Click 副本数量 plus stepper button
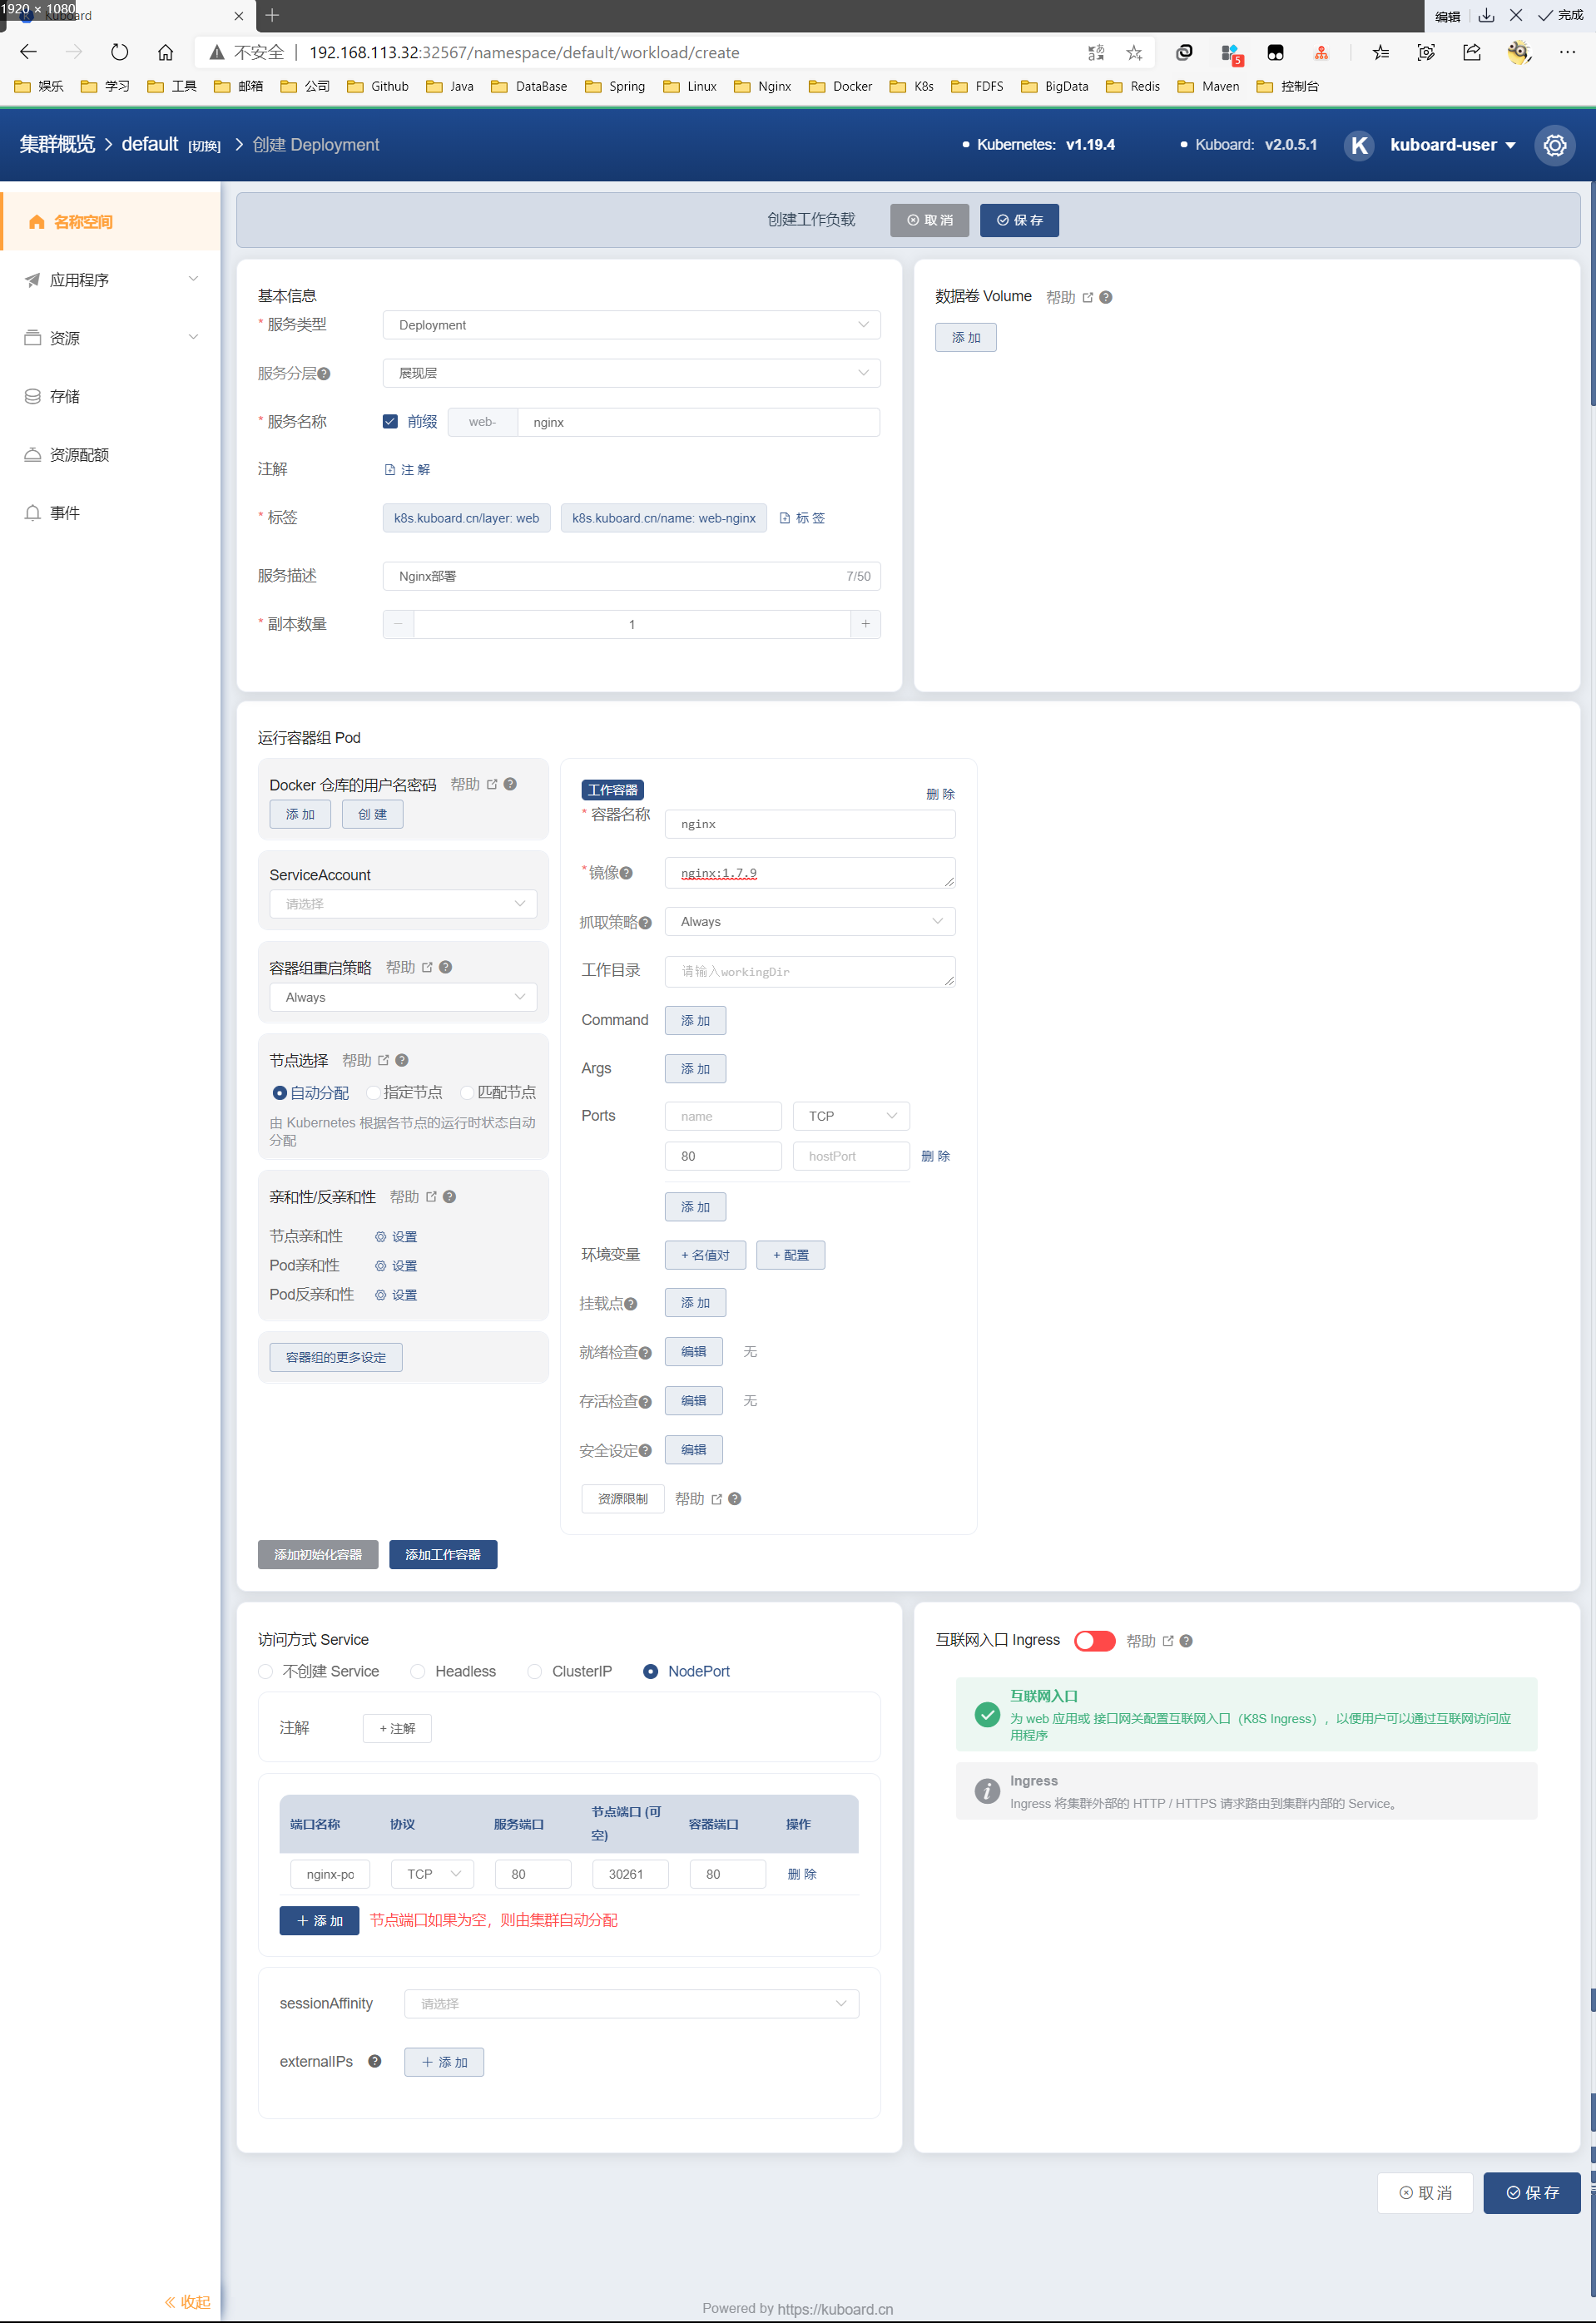Viewport: 1596px width, 2323px height. (x=865, y=624)
